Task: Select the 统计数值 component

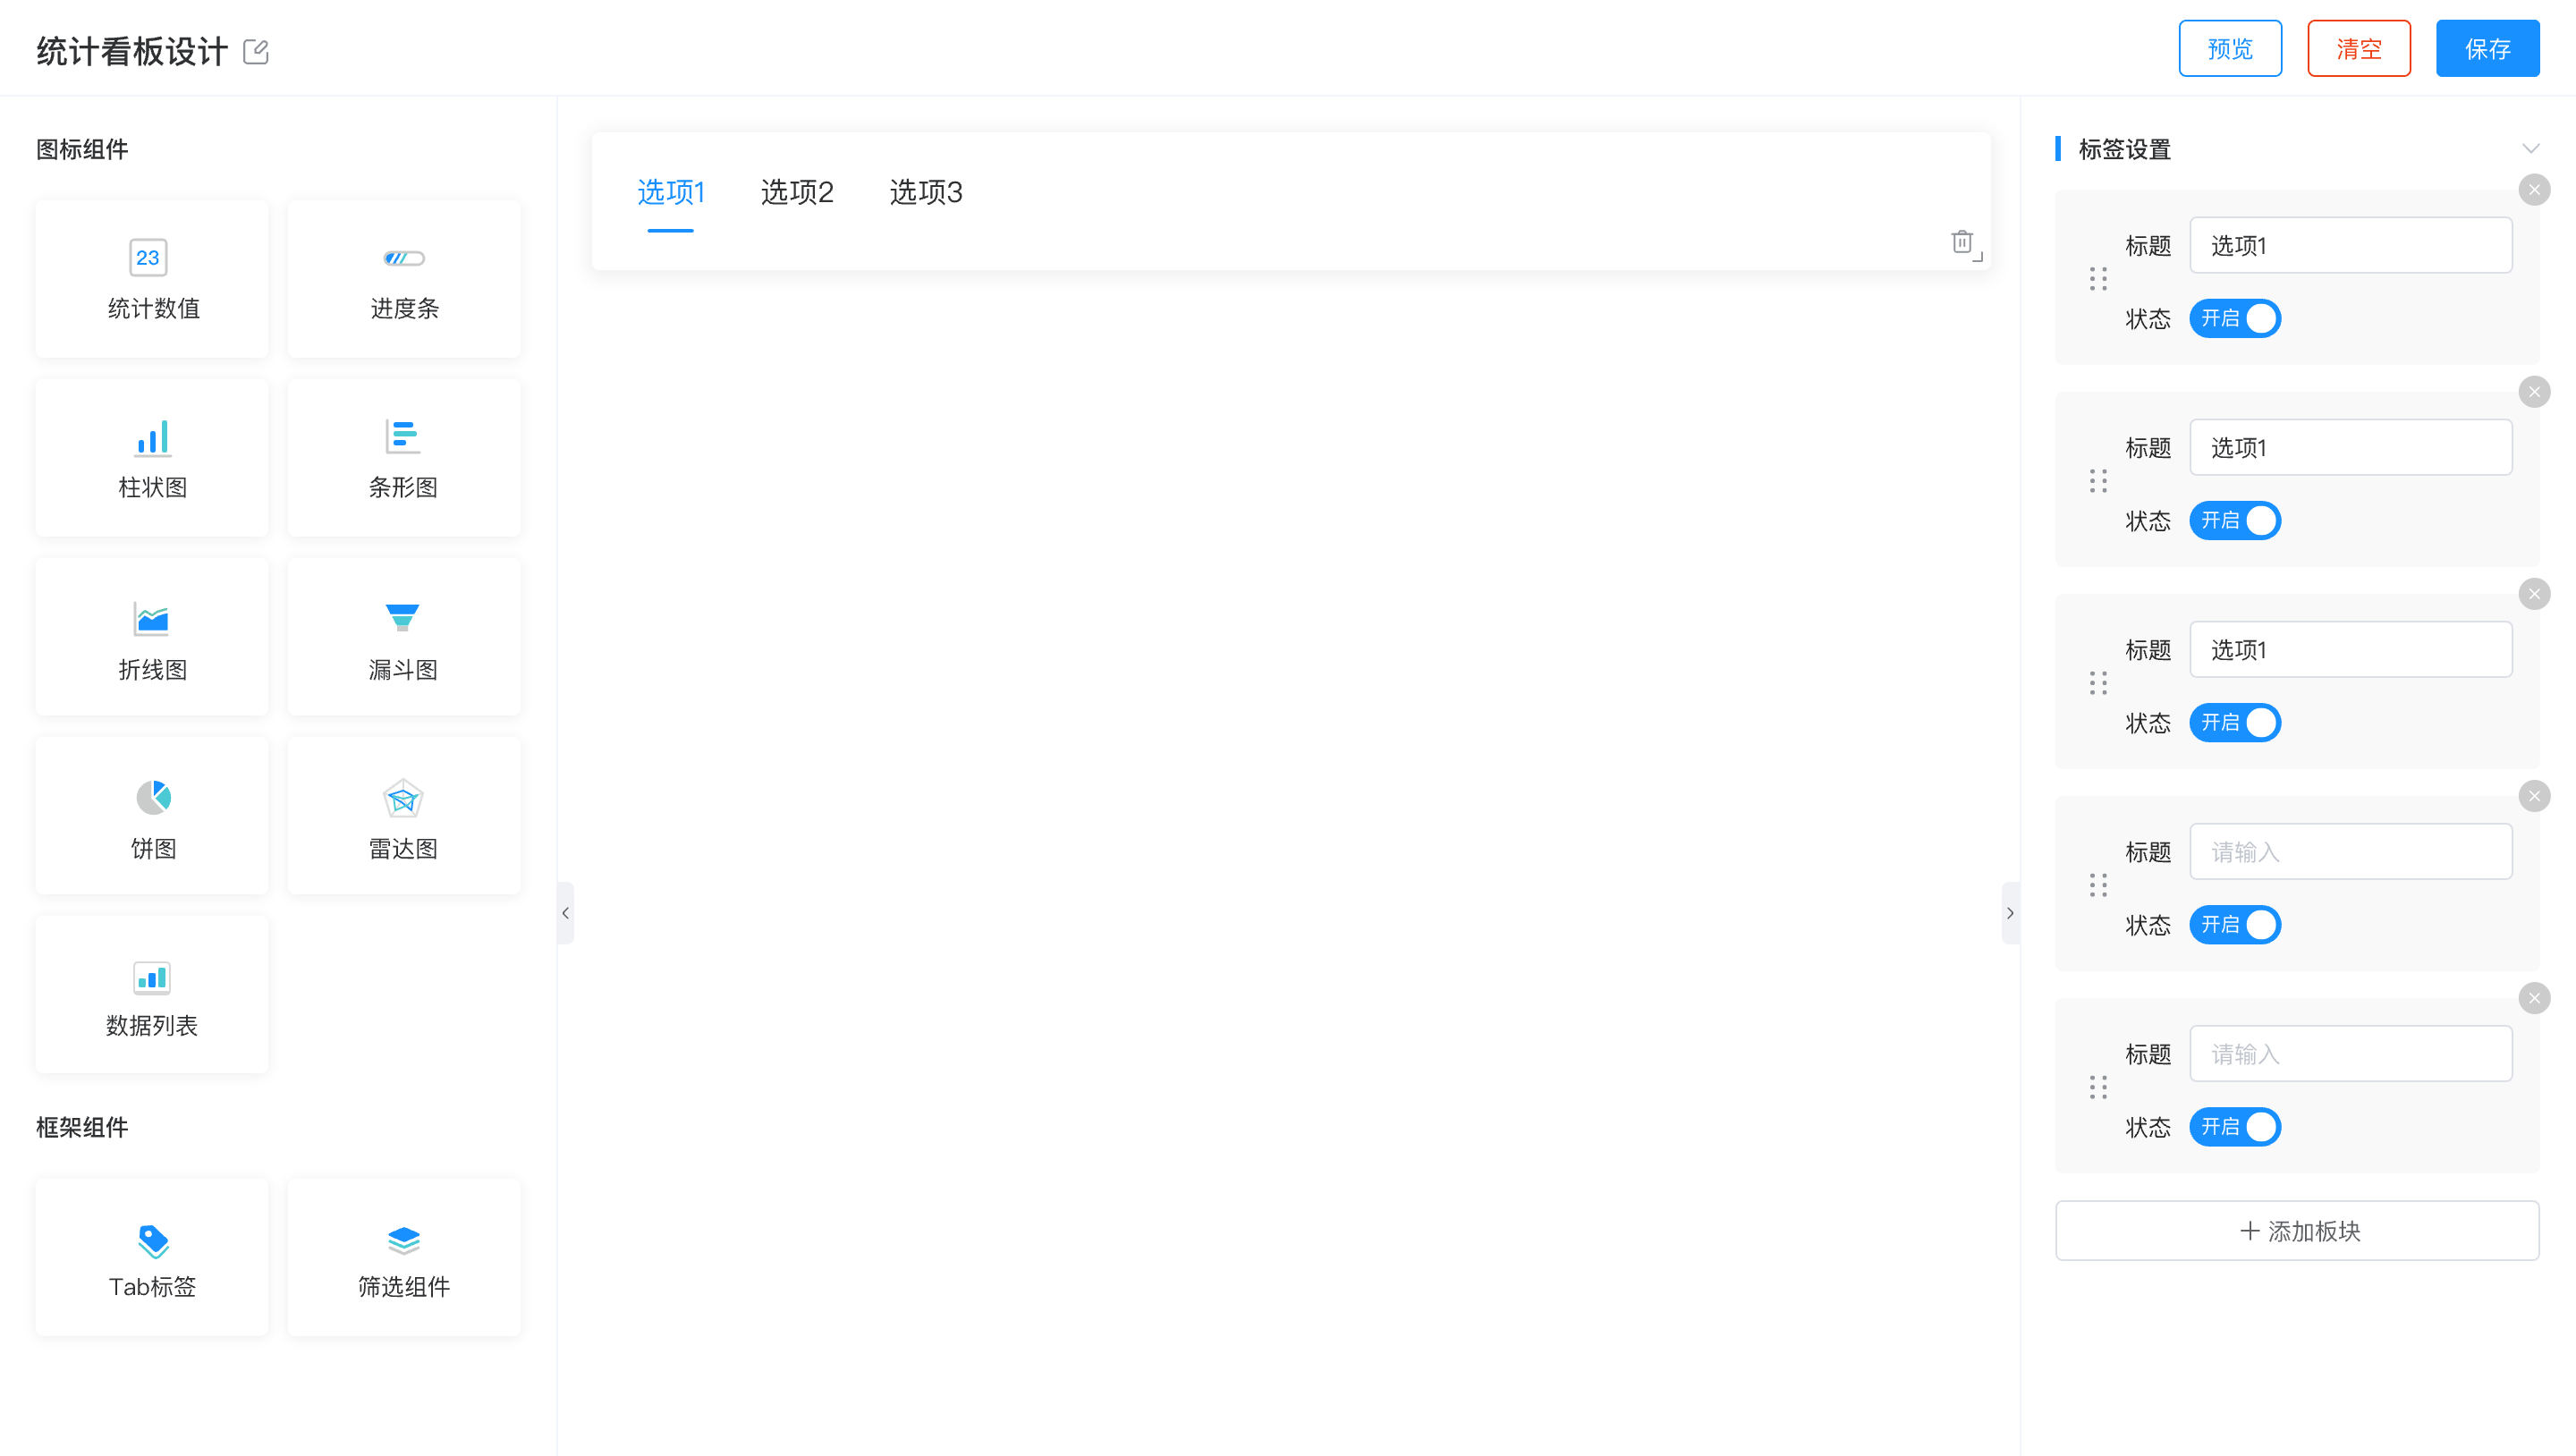Action: click(151, 278)
